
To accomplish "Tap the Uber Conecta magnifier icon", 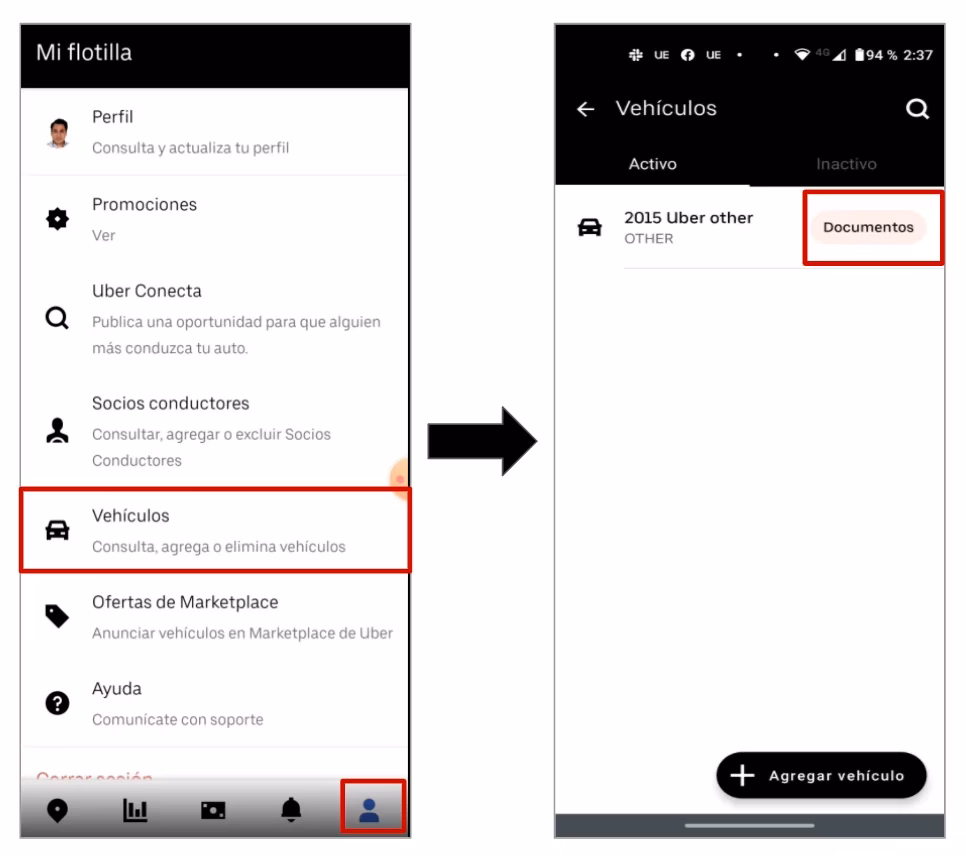I will (x=57, y=319).
